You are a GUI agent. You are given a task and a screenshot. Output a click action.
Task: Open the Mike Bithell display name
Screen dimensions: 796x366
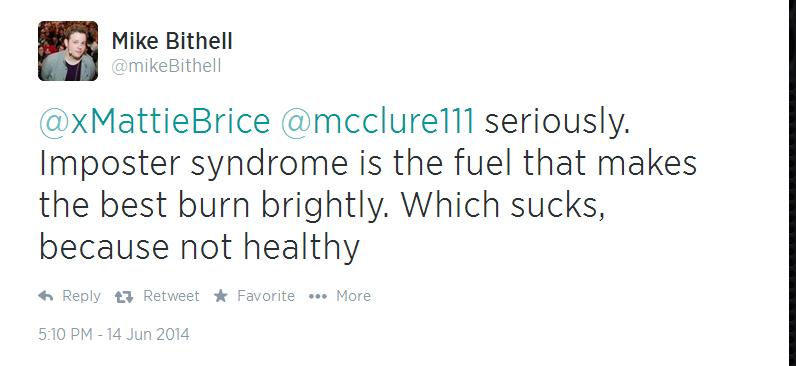[172, 41]
